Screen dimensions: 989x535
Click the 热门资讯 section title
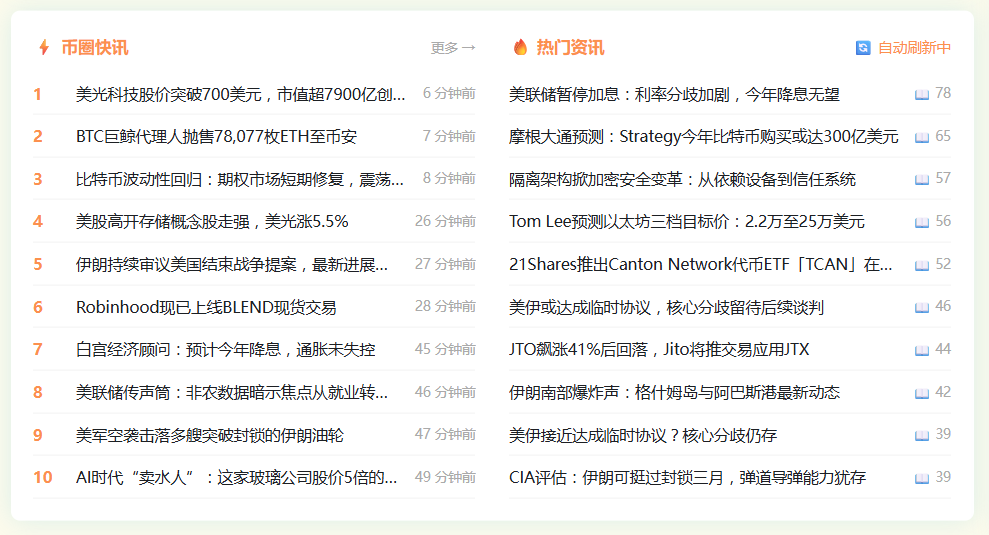[570, 48]
